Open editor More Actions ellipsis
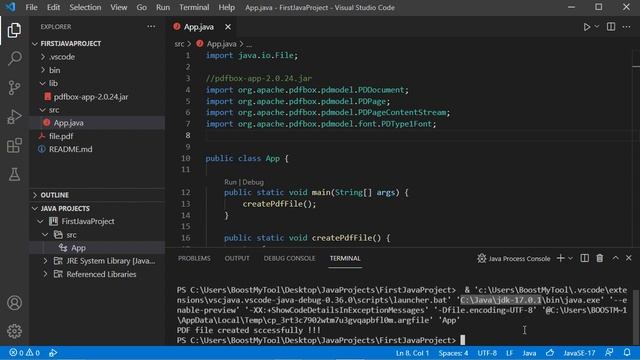Image resolution: width=640 pixels, height=360 pixels. (627, 27)
